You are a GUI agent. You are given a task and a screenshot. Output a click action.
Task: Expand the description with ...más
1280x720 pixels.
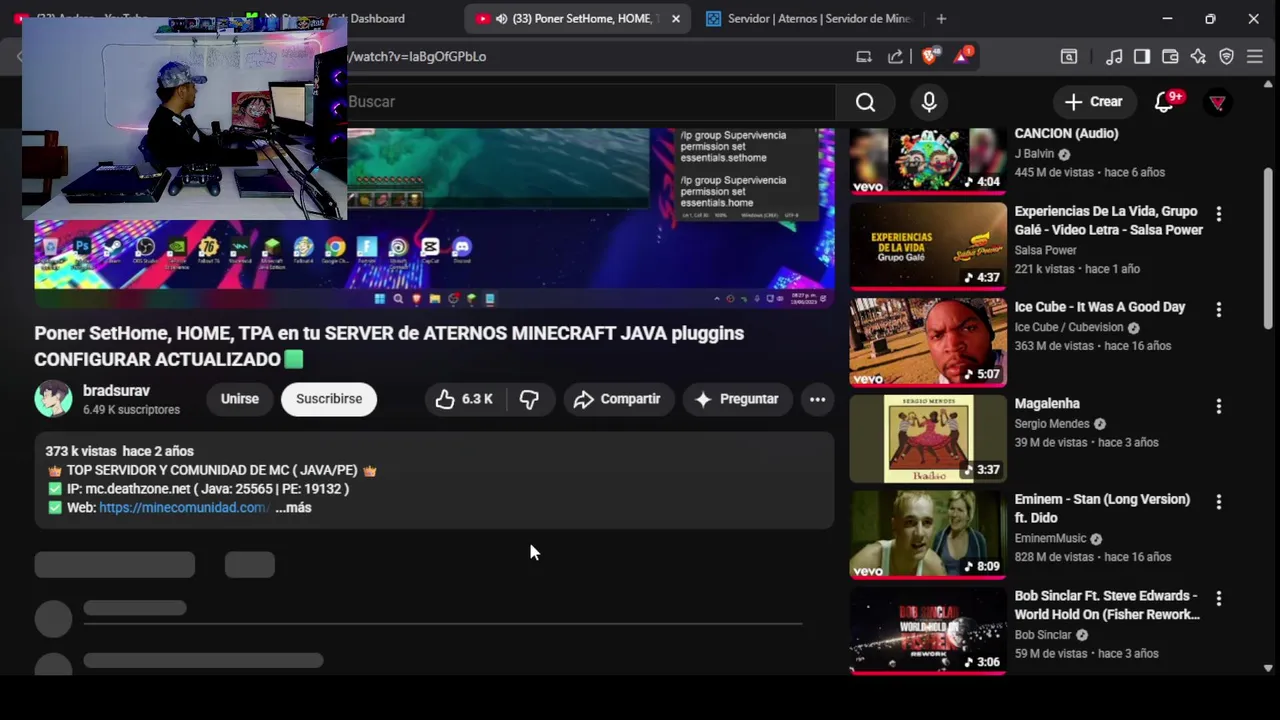[x=293, y=508]
